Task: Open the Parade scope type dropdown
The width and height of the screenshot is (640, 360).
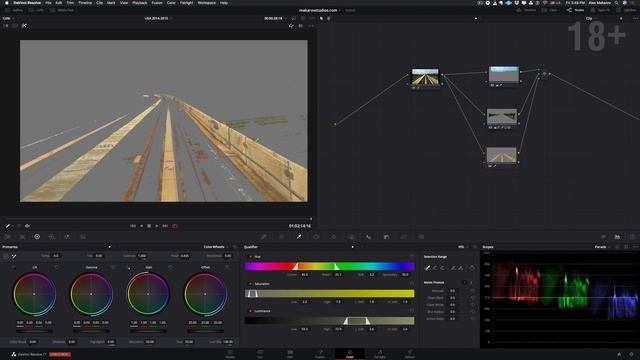Action: (602, 247)
